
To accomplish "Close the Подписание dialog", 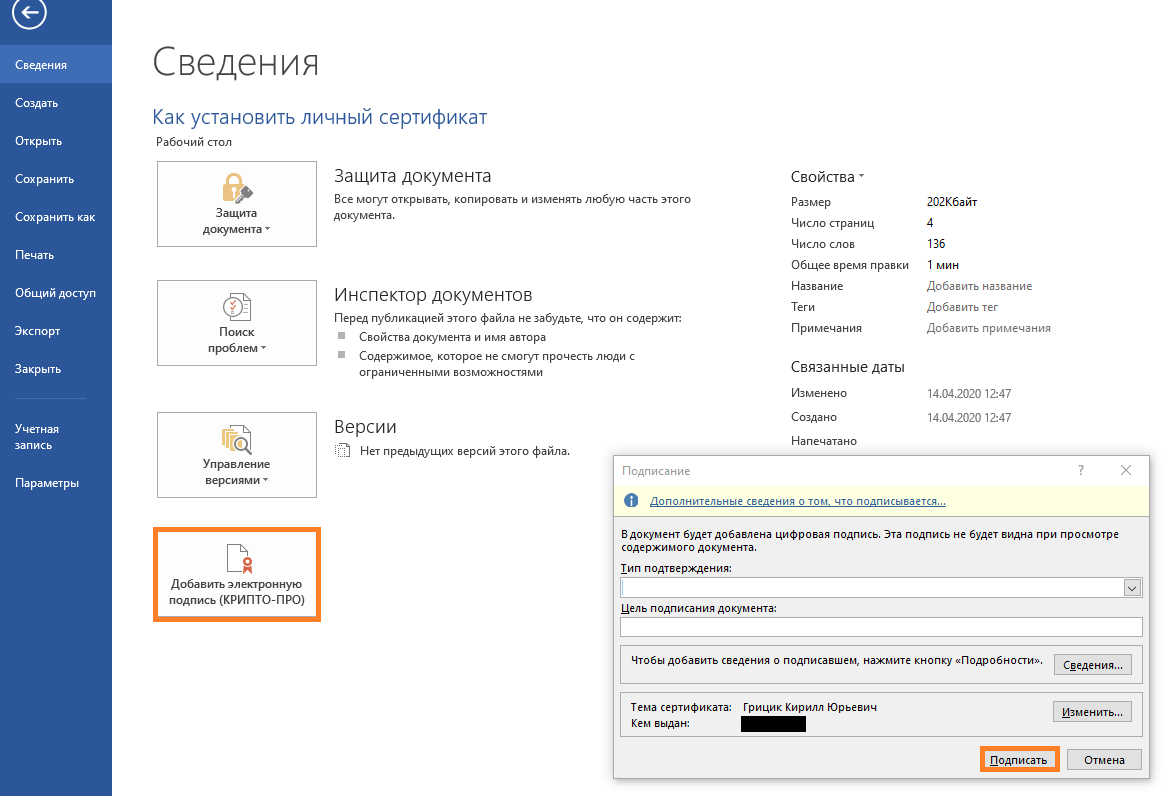I will point(1126,470).
